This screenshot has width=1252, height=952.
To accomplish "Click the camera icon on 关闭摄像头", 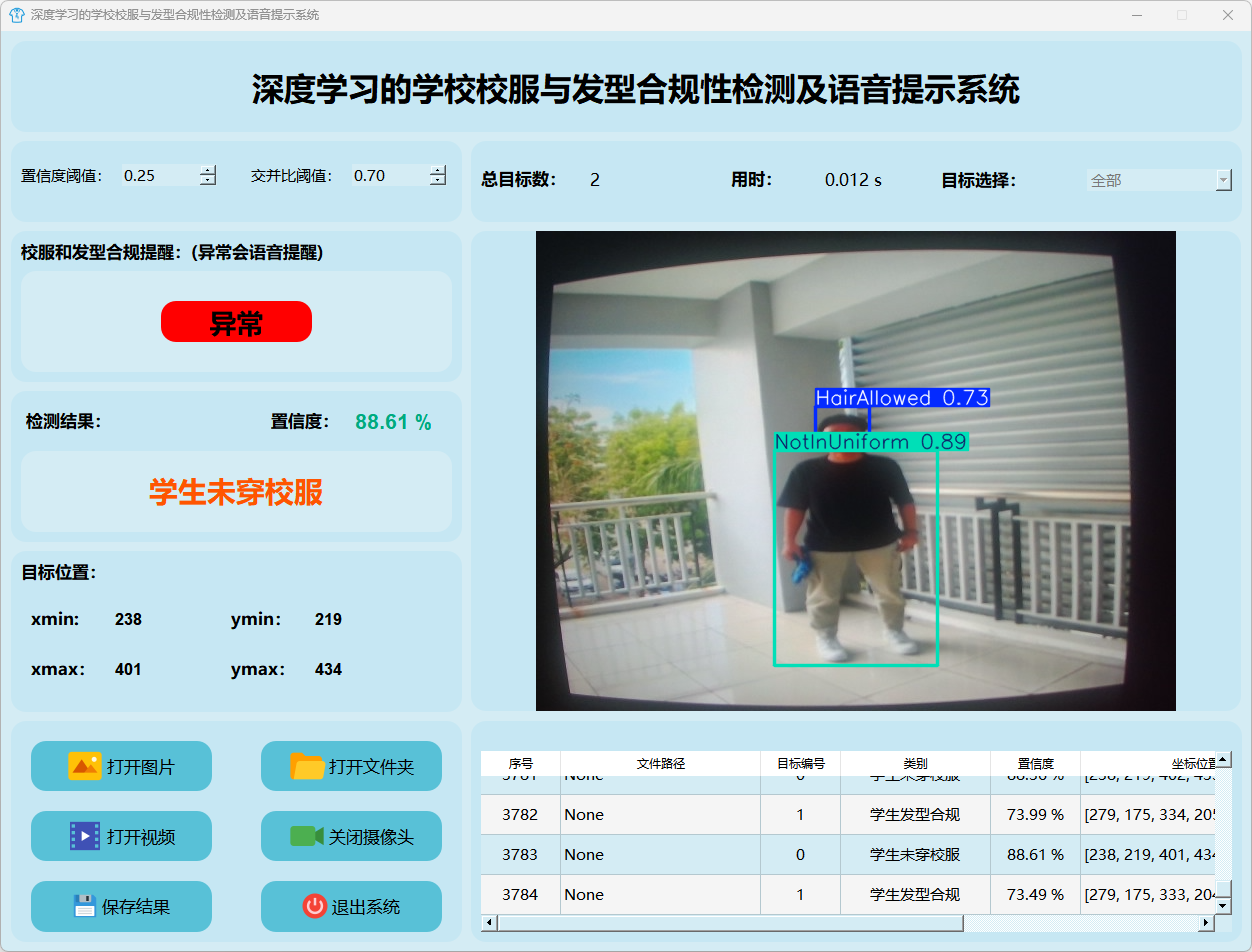I will [x=306, y=836].
